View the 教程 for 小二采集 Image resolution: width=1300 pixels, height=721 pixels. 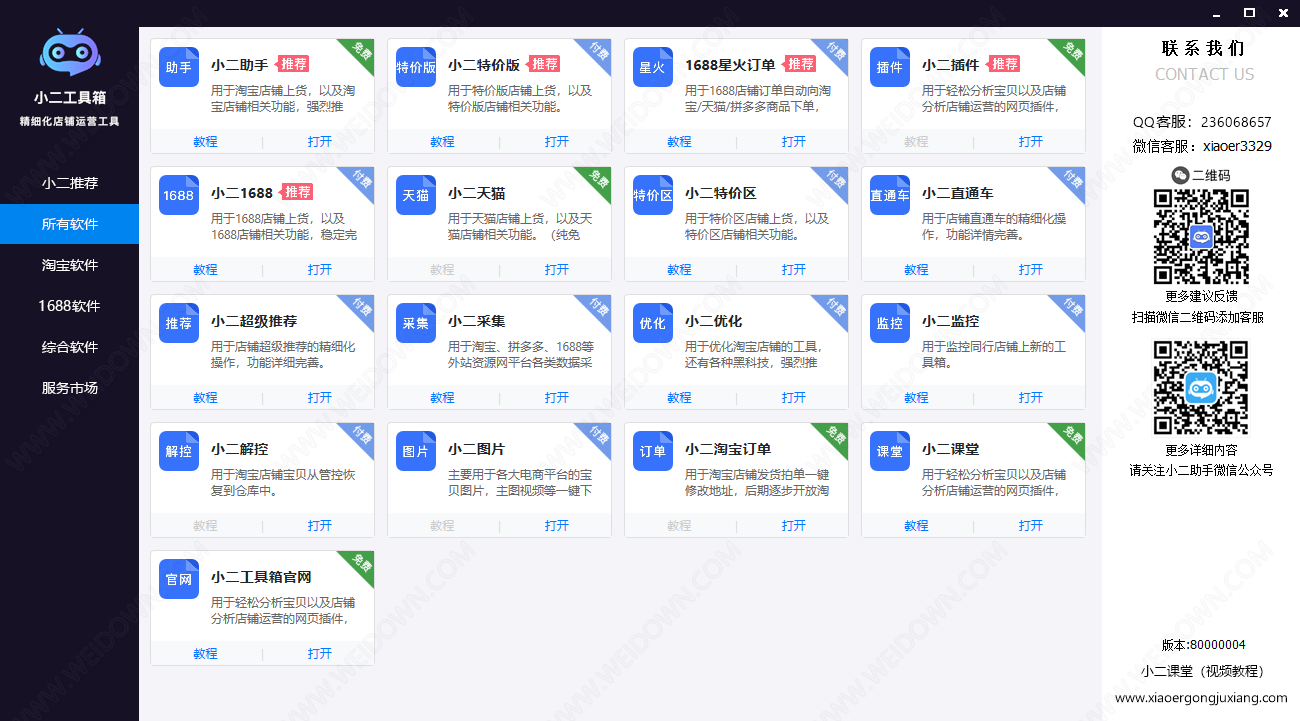[x=442, y=397]
